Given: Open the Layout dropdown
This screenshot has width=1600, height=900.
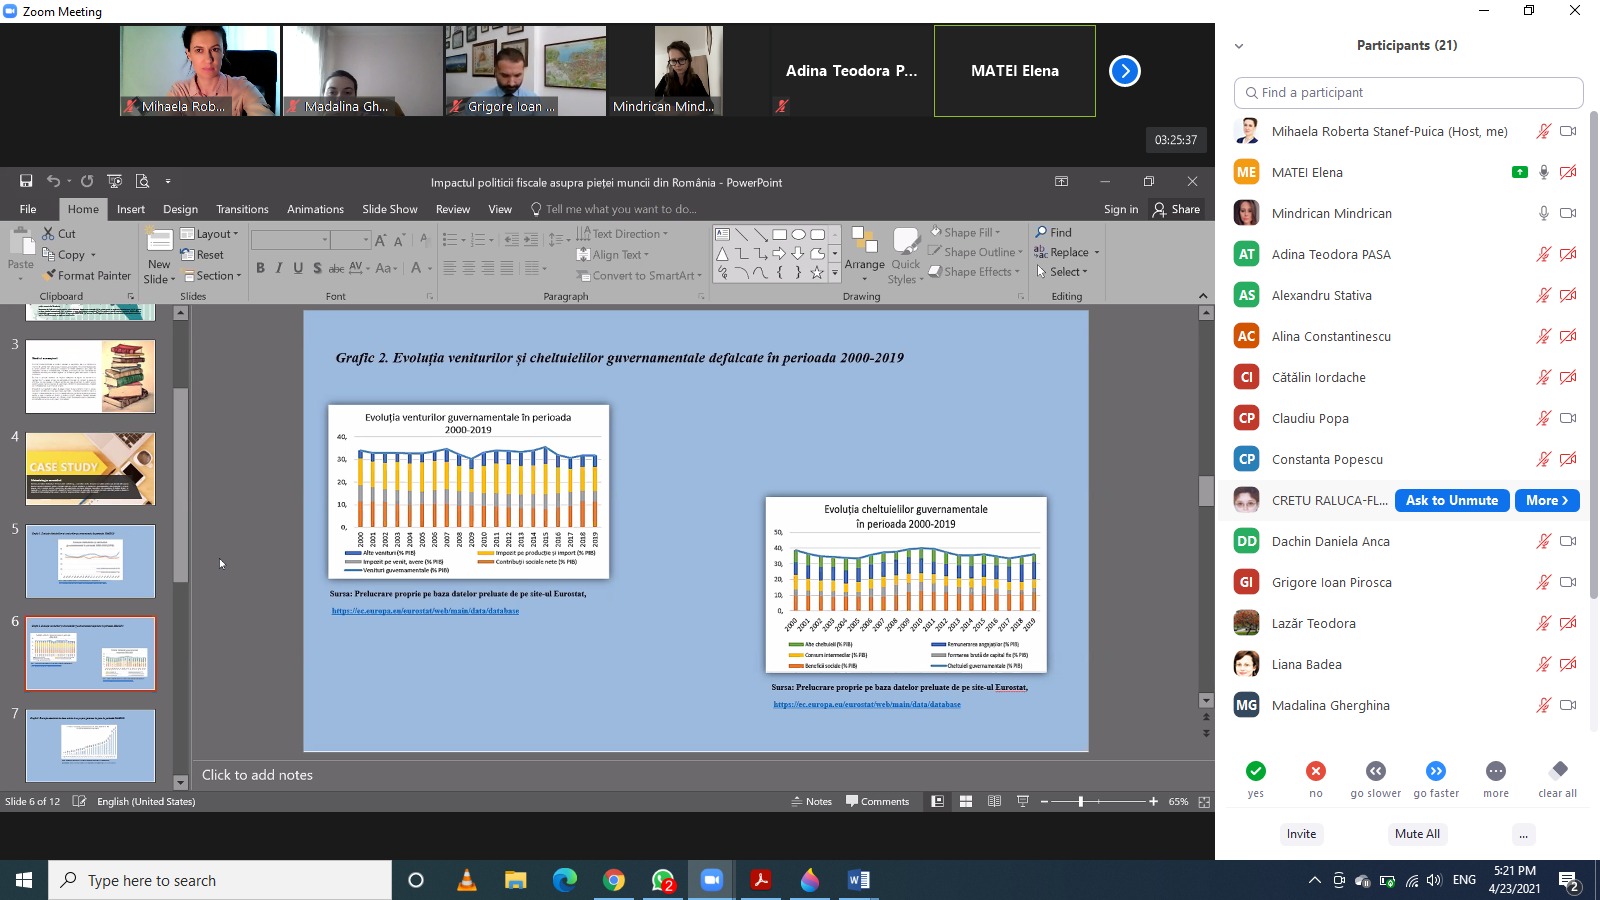Looking at the screenshot, I should coord(210,234).
